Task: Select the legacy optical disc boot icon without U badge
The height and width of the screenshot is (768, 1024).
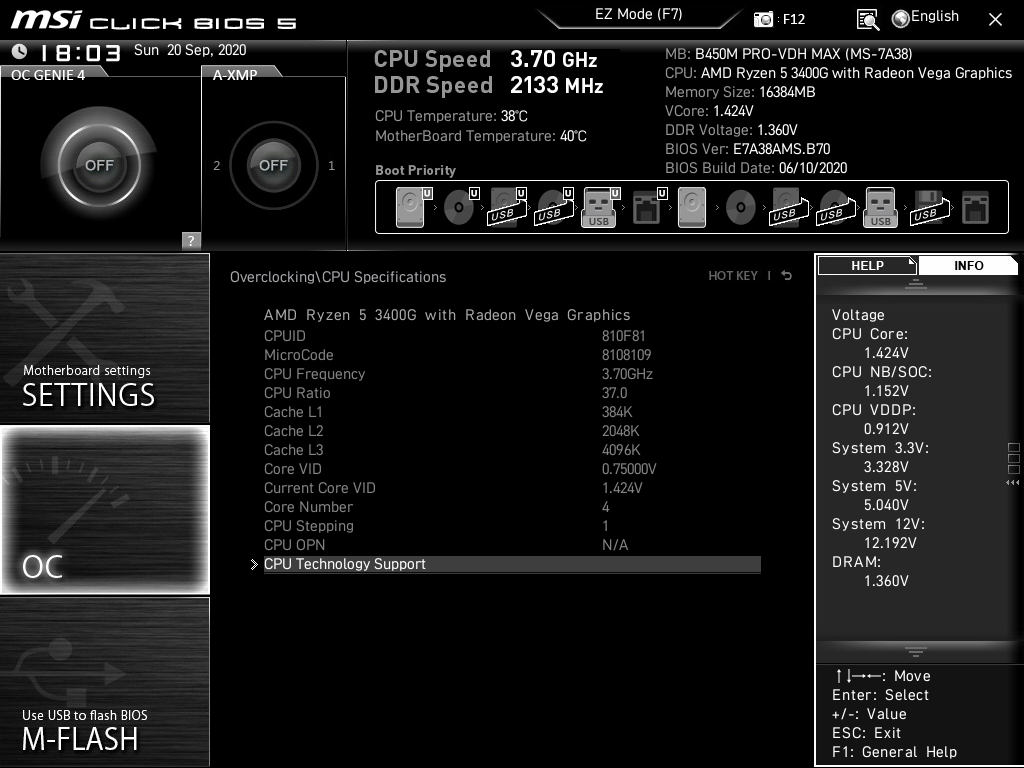Action: 741,207
